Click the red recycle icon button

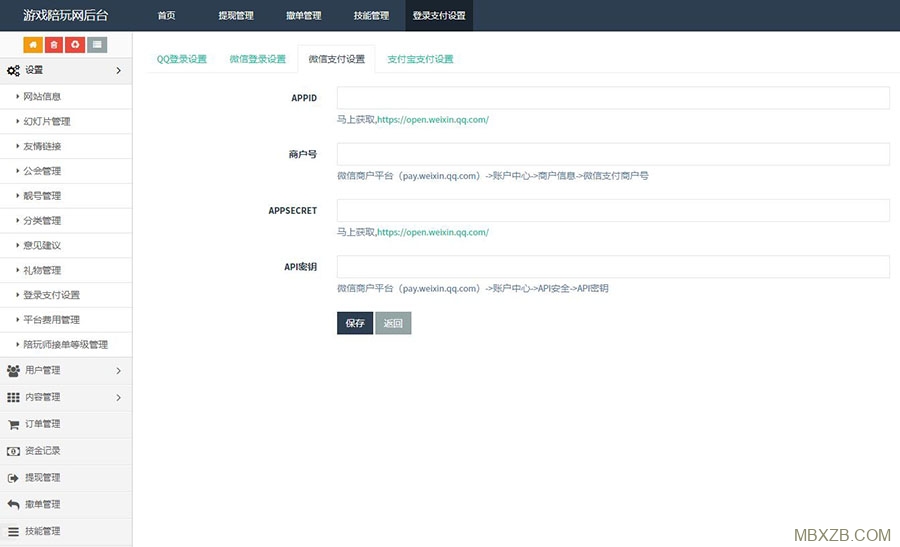pos(75,45)
